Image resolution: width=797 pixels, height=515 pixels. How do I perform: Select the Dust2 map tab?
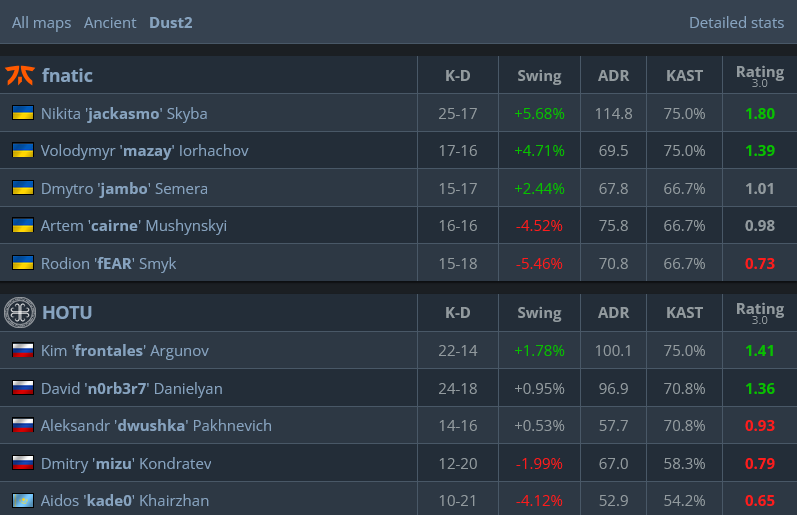[171, 23]
